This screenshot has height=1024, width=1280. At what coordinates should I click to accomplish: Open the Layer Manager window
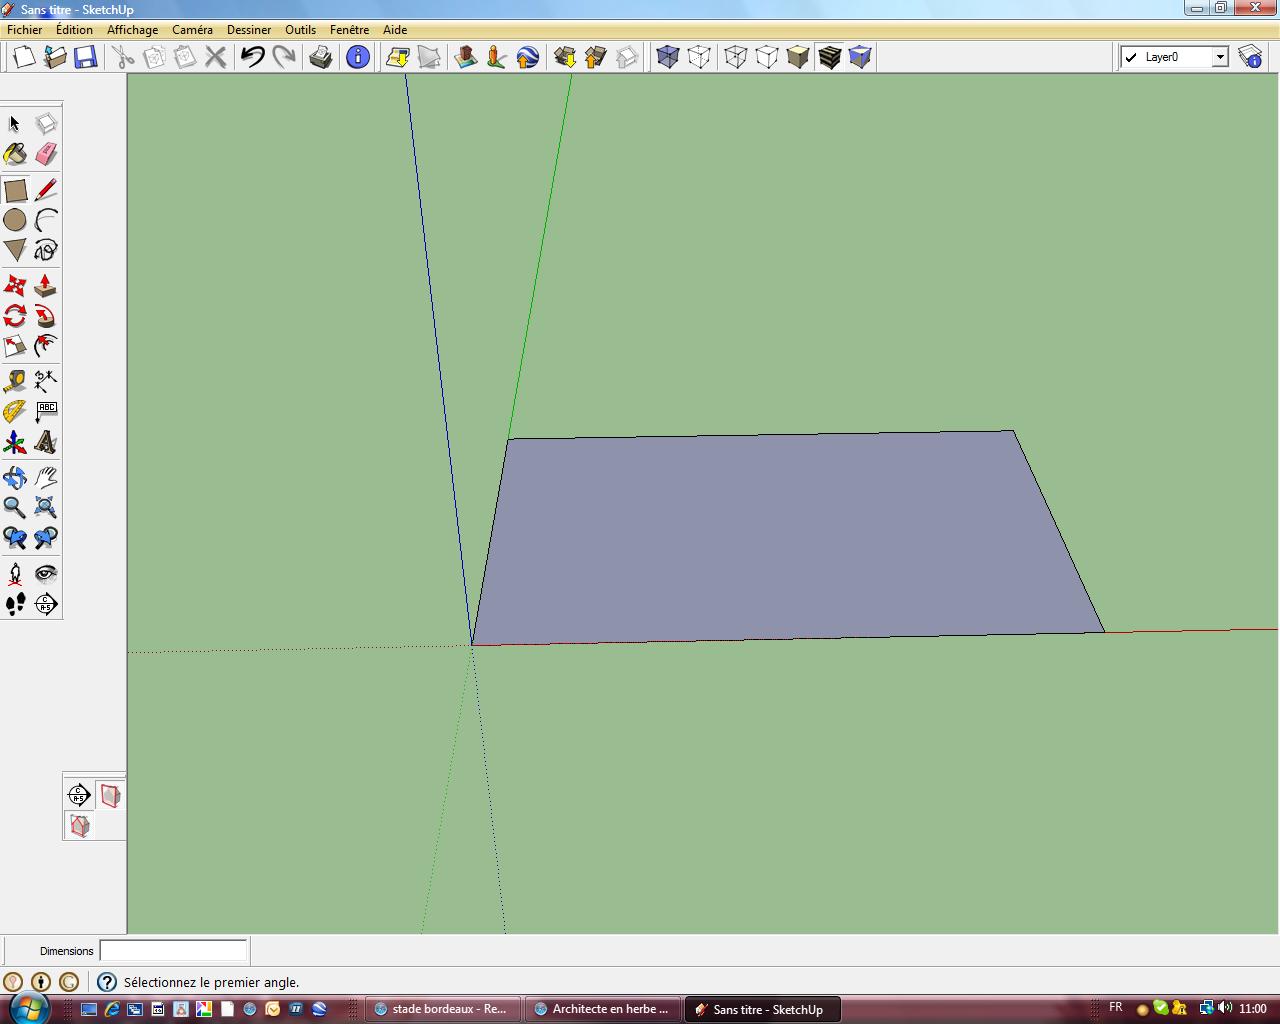click(x=1250, y=57)
